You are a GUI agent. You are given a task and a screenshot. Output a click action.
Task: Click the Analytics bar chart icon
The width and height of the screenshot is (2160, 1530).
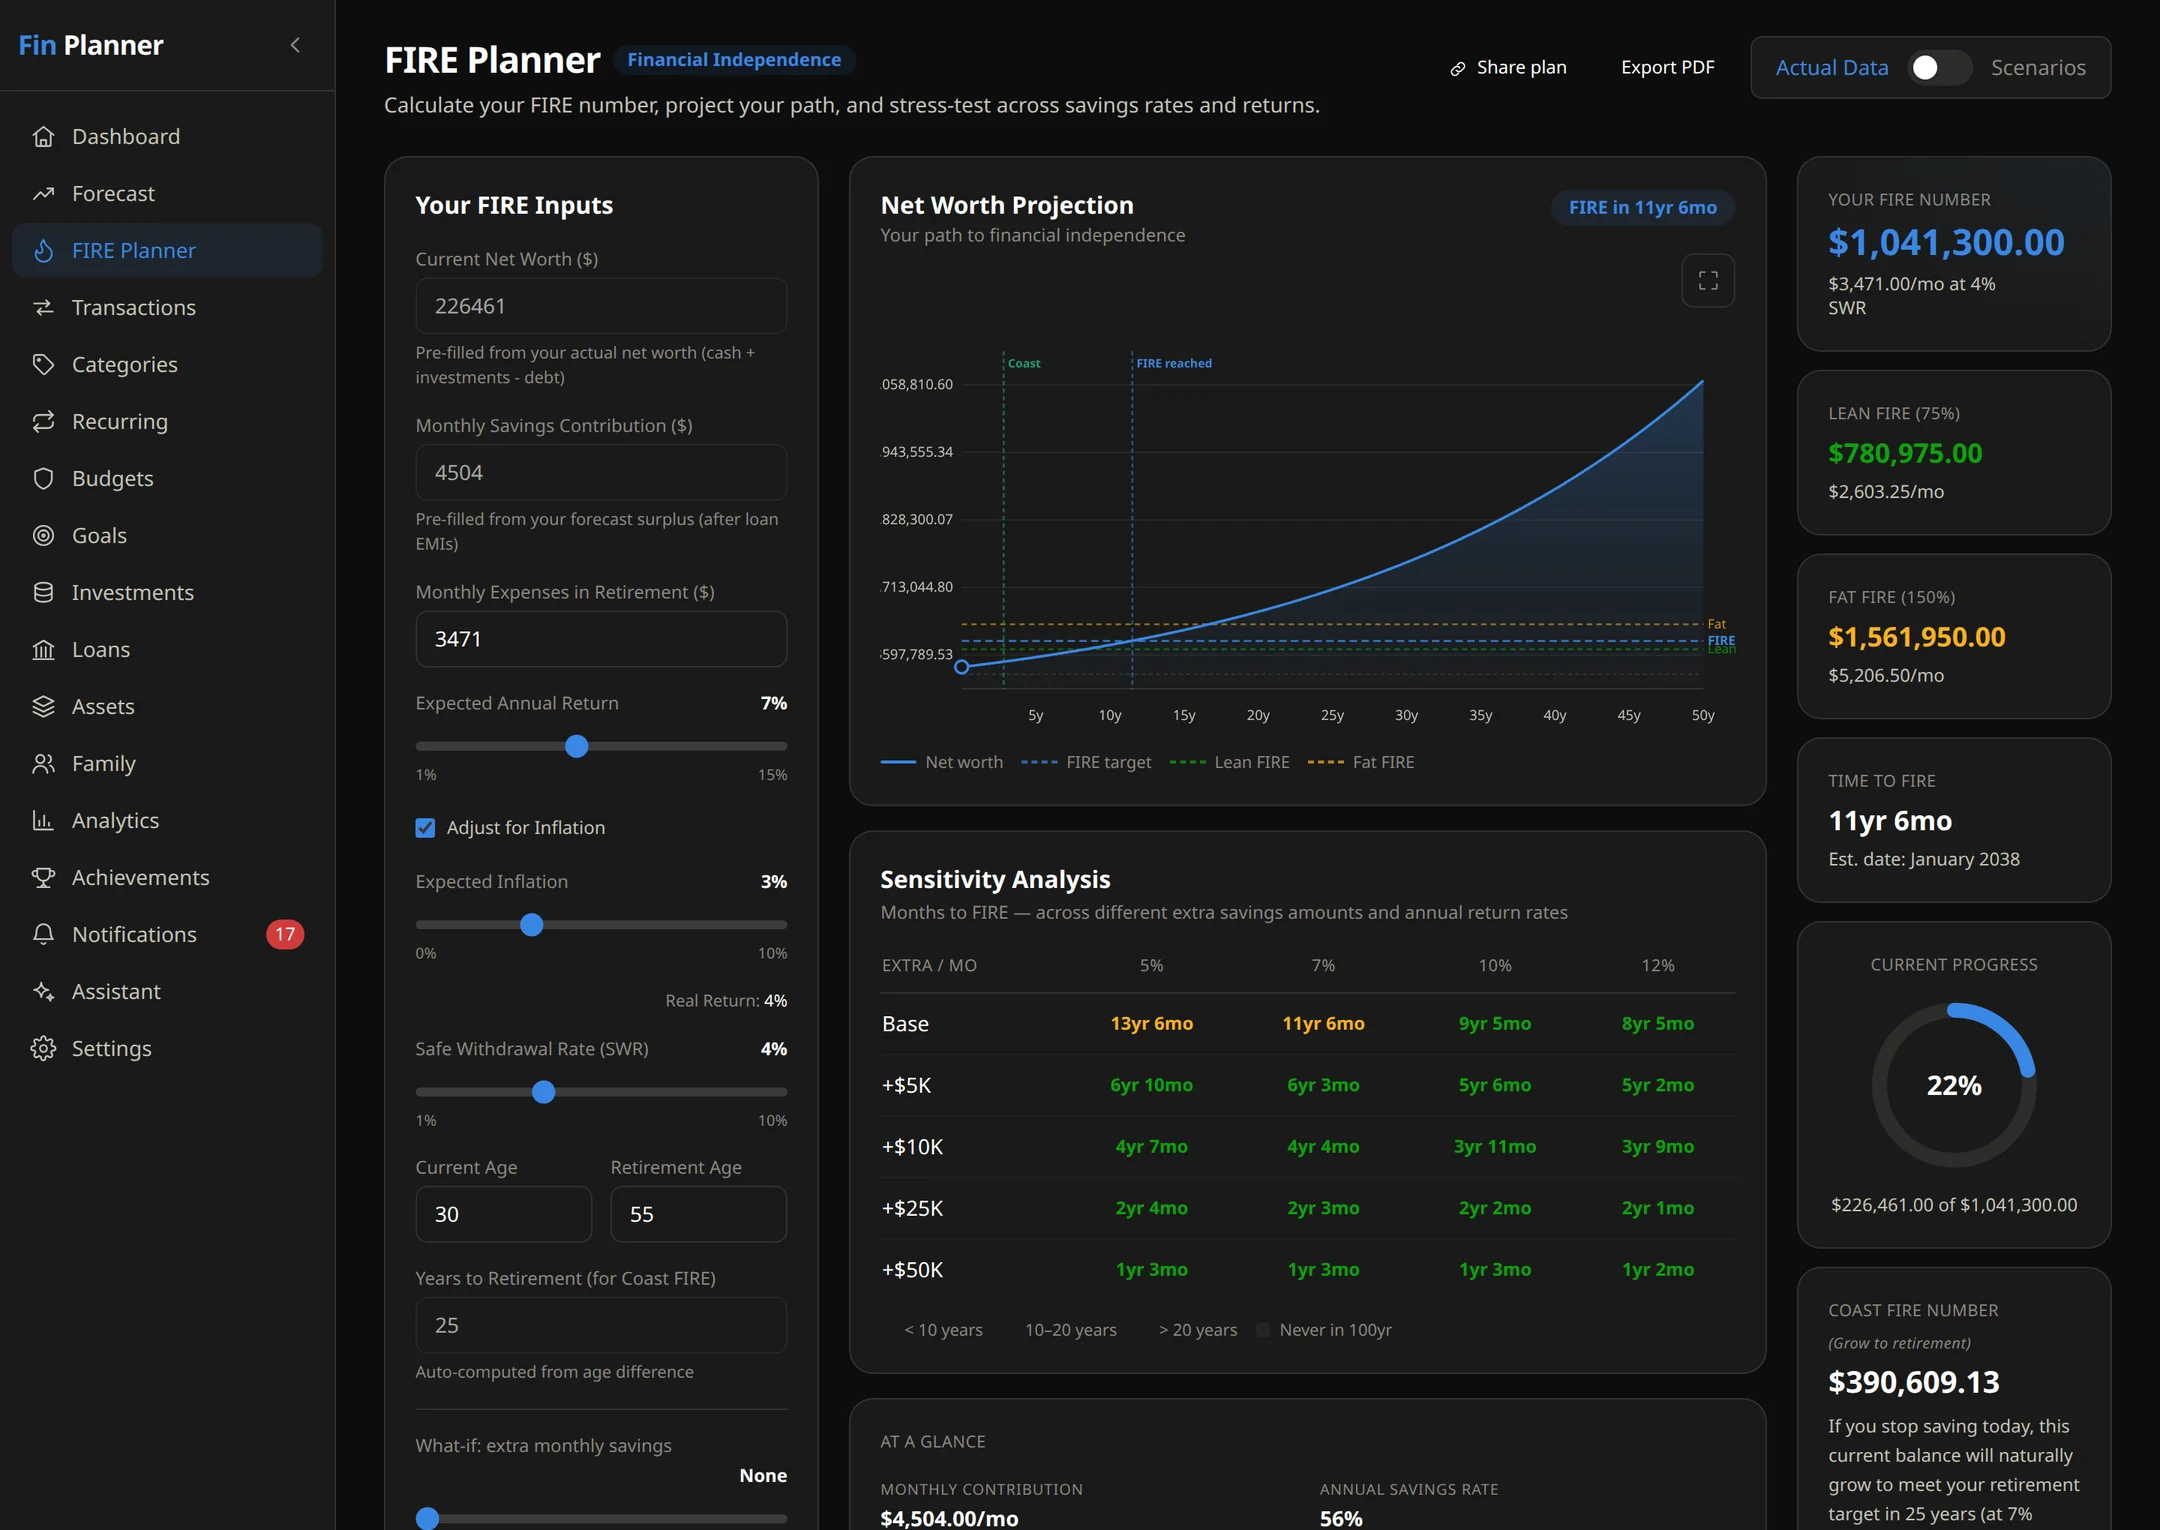(x=43, y=820)
